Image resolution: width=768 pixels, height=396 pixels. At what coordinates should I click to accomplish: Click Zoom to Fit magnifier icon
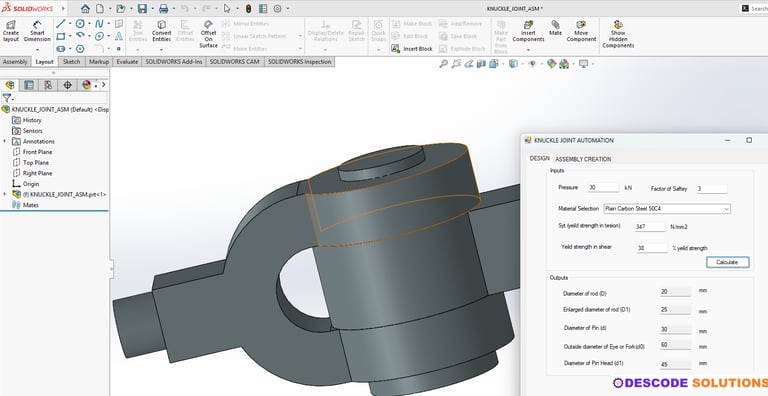(443, 64)
